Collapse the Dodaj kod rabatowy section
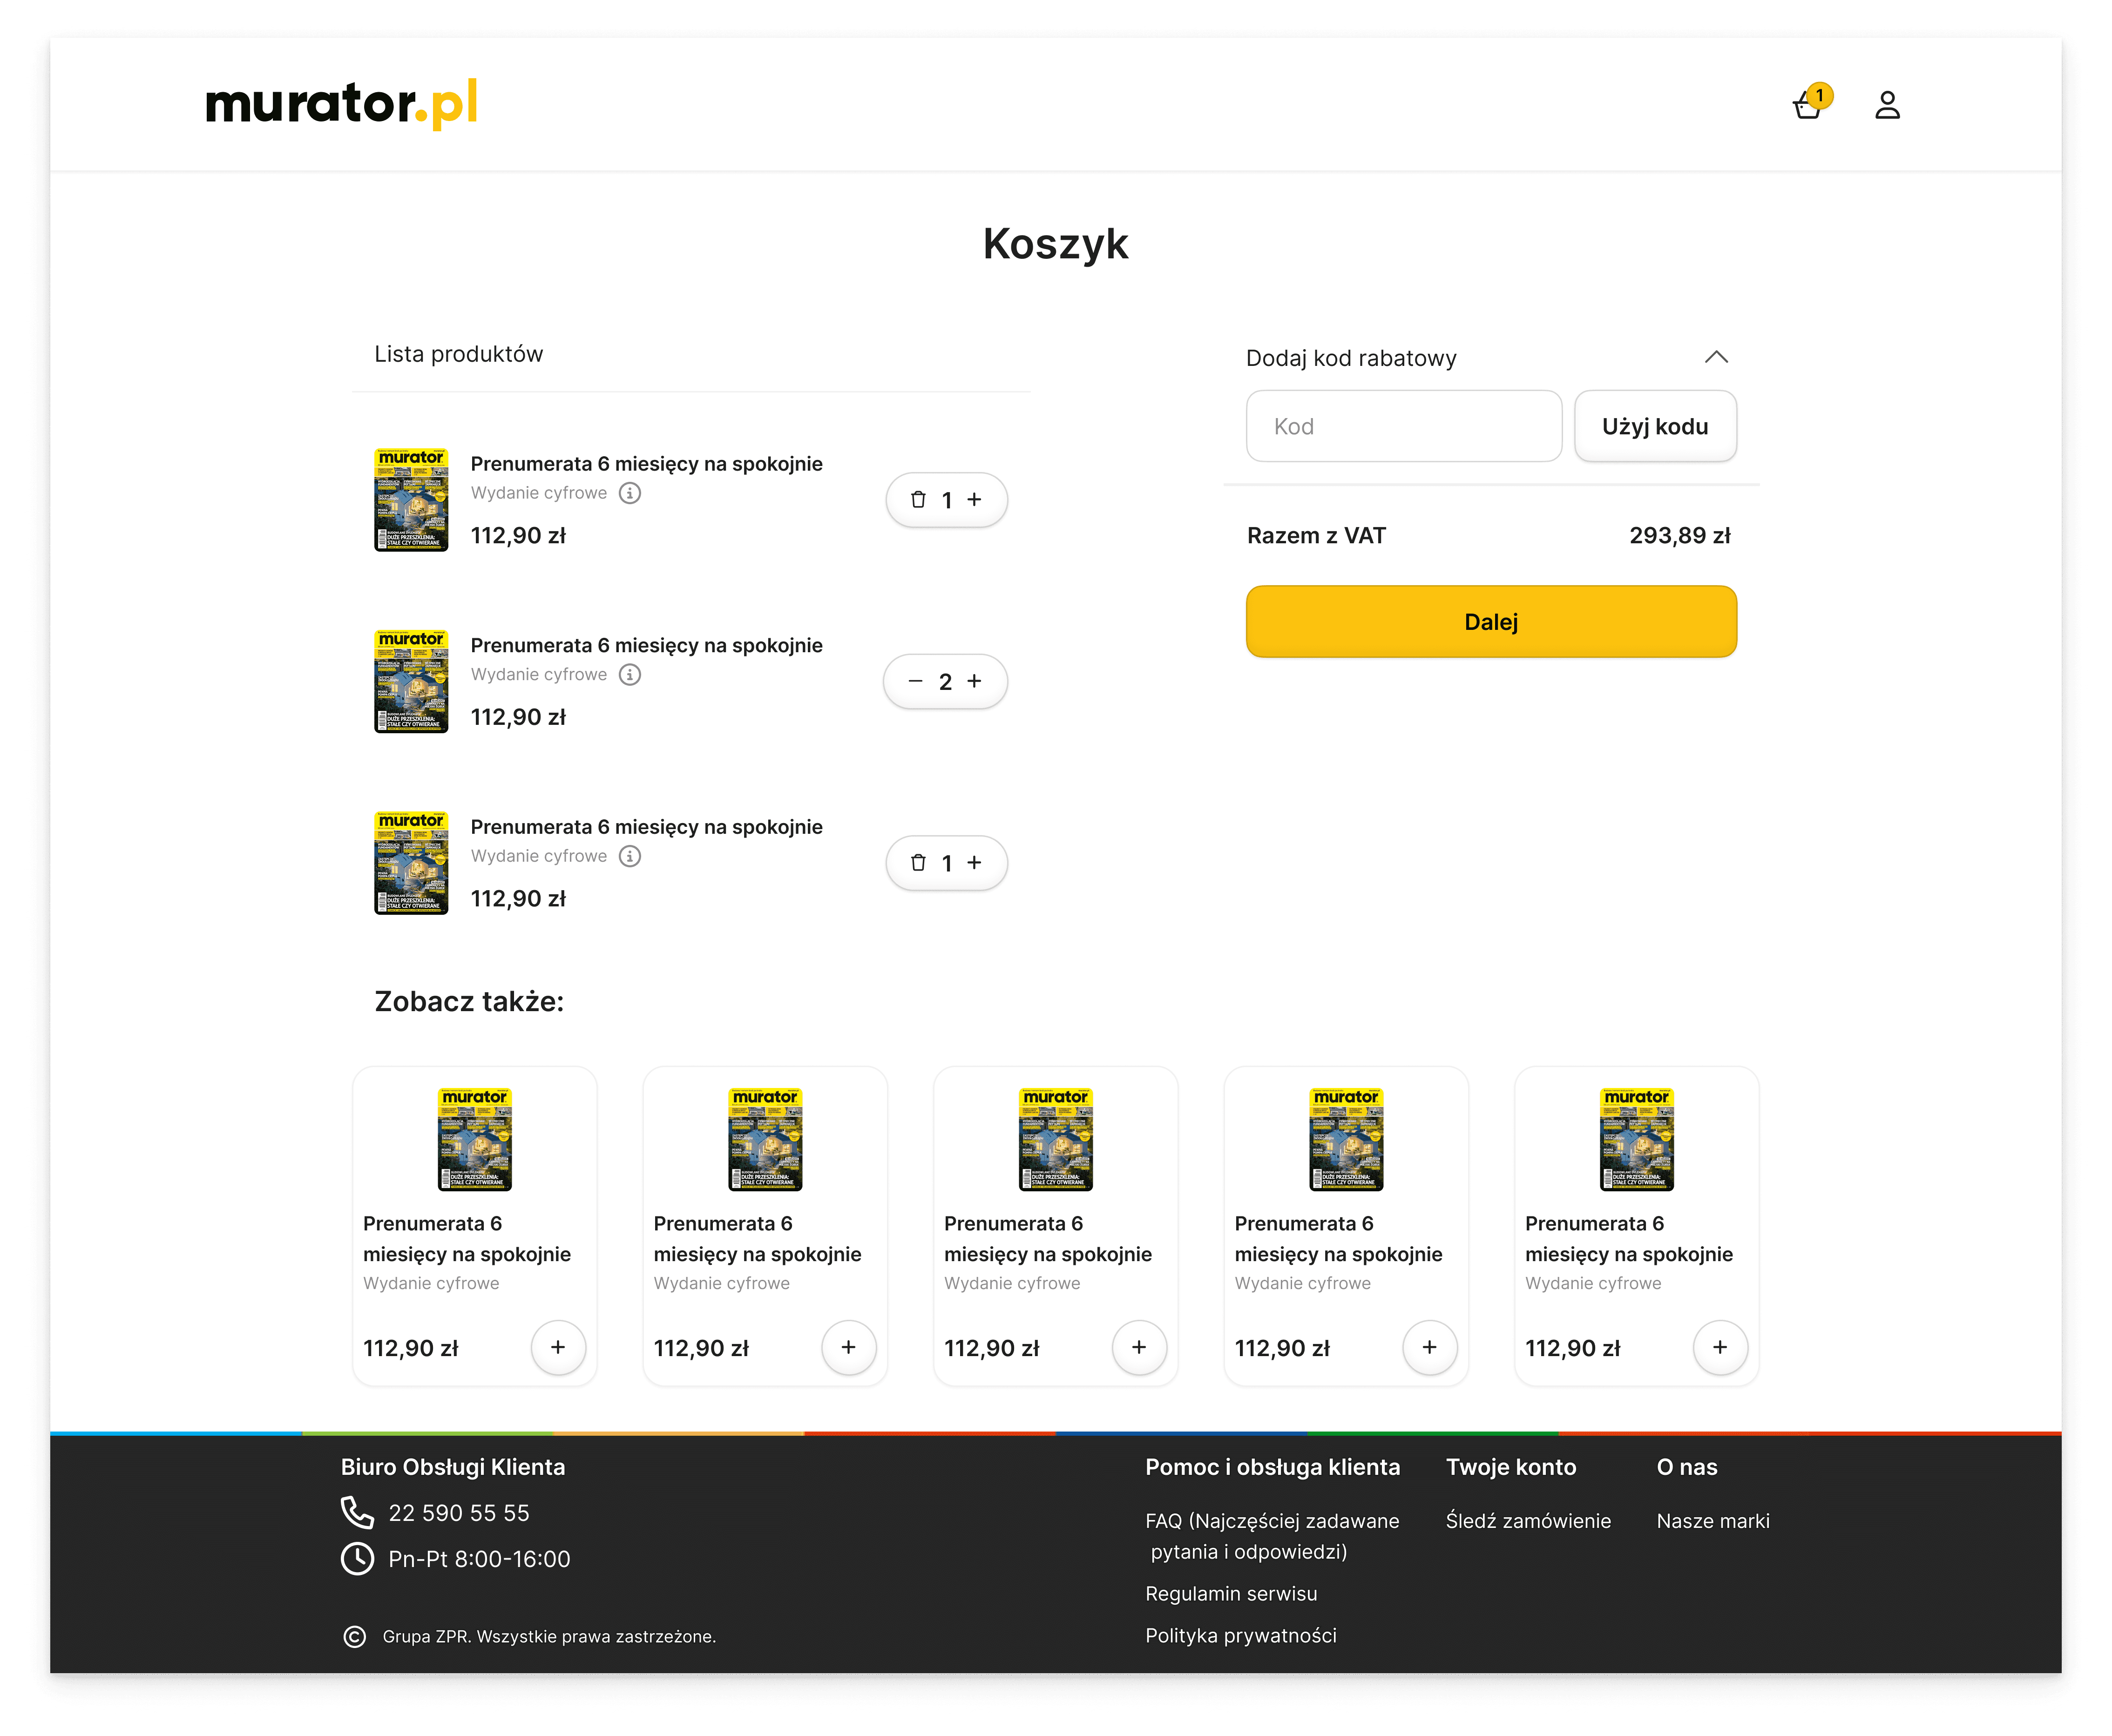 (x=1717, y=357)
